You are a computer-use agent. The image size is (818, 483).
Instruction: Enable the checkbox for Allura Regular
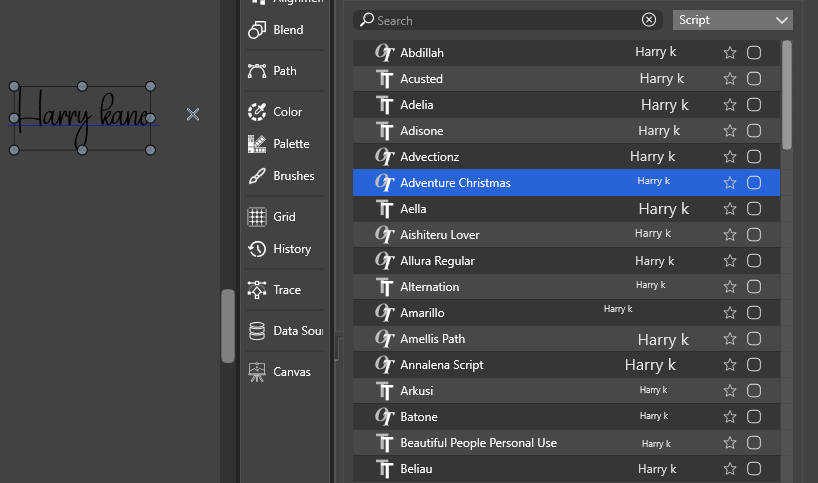[x=754, y=260]
